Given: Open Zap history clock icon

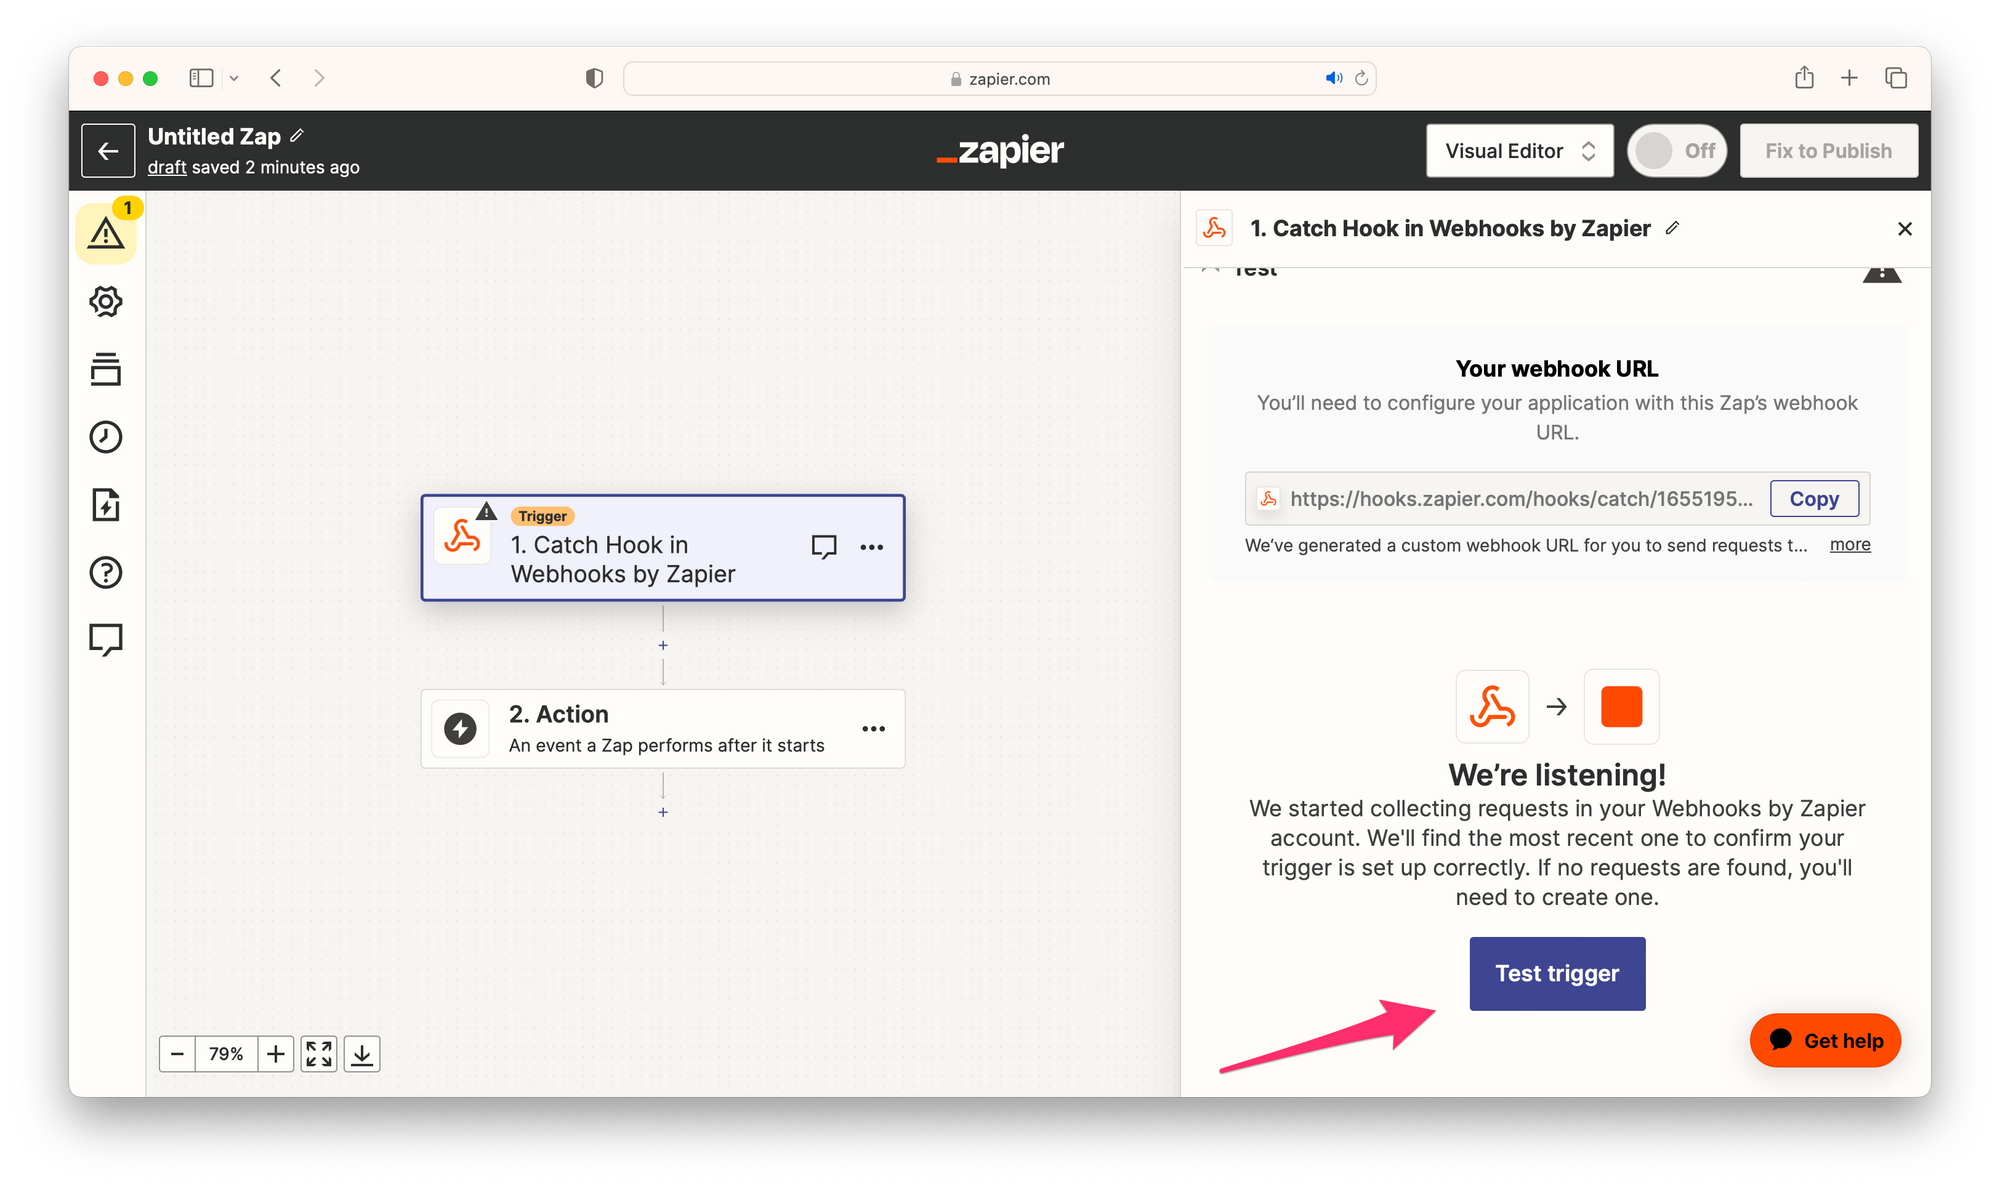Looking at the screenshot, I should coord(106,437).
